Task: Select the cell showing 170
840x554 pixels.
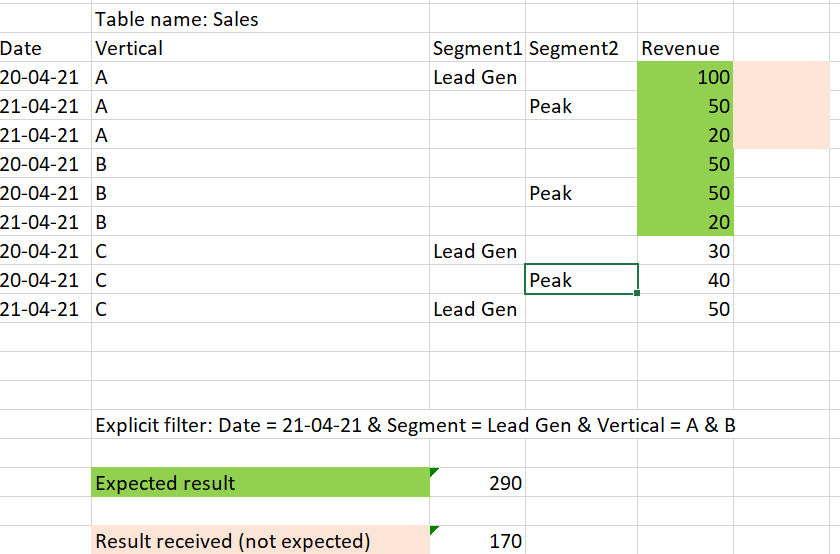Action: [477, 540]
